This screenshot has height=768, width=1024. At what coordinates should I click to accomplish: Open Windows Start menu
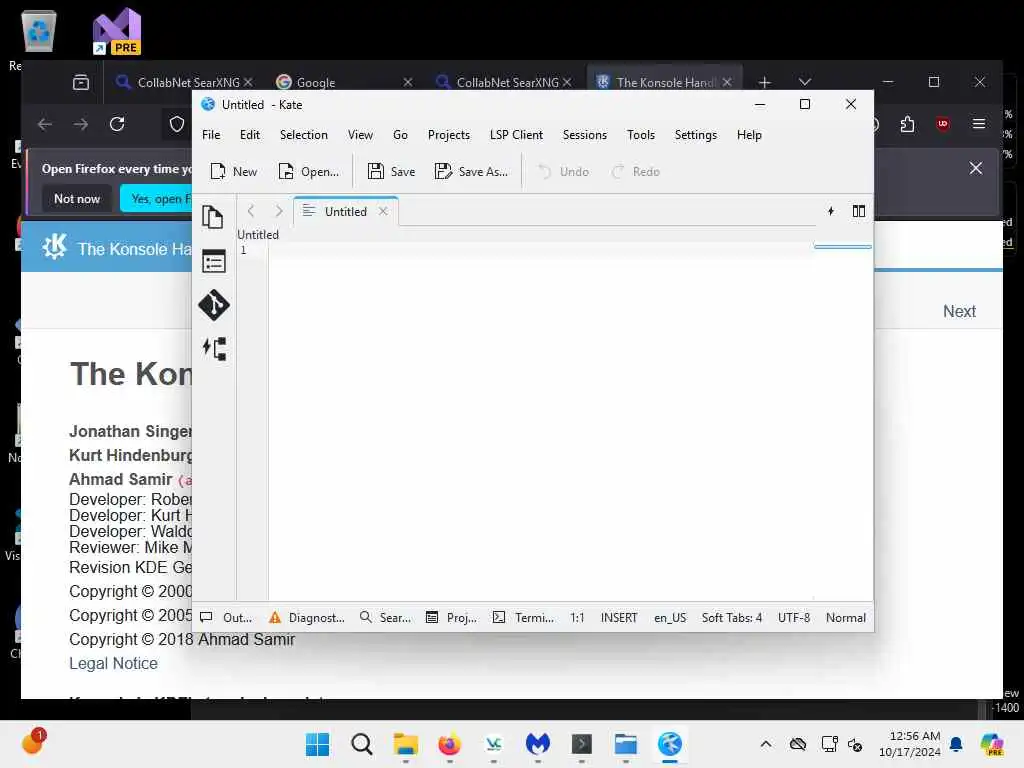pos(317,744)
